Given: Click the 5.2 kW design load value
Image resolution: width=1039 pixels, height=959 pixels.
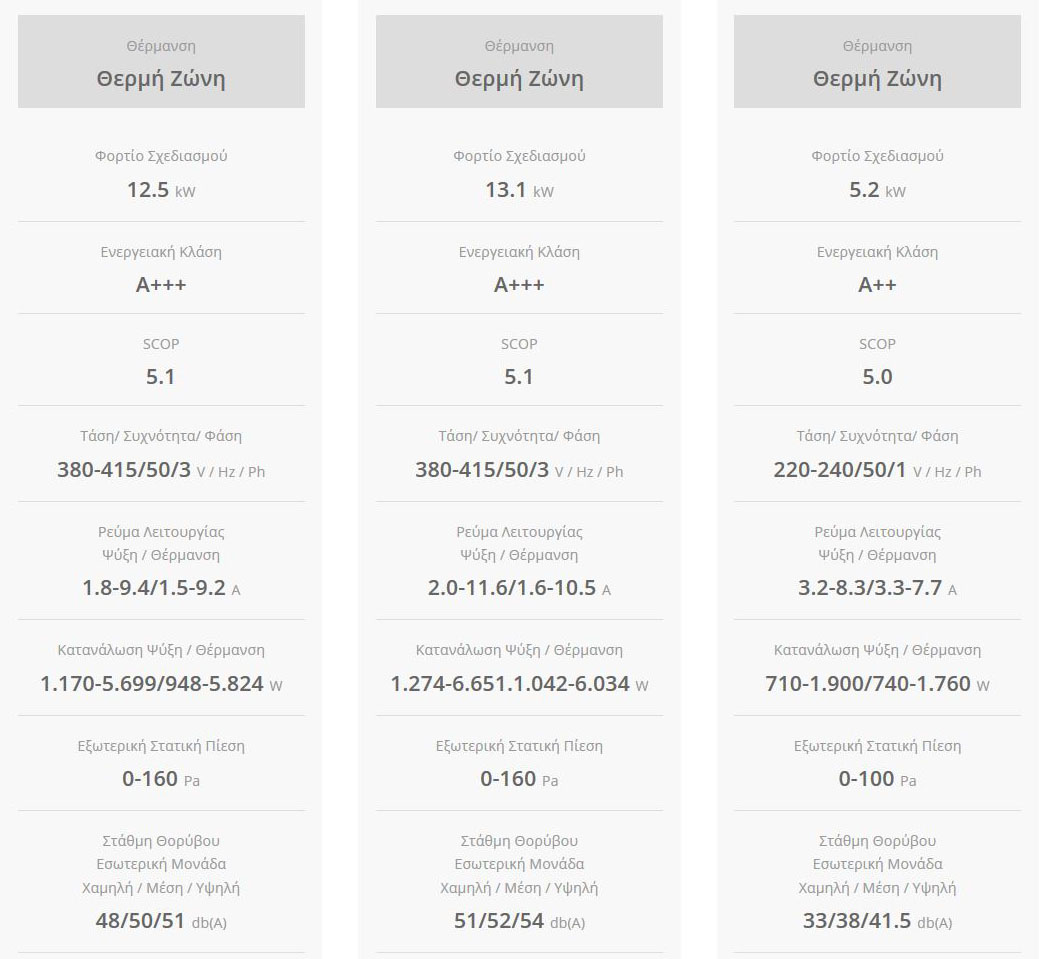Looking at the screenshot, I should pyautogui.click(x=877, y=190).
